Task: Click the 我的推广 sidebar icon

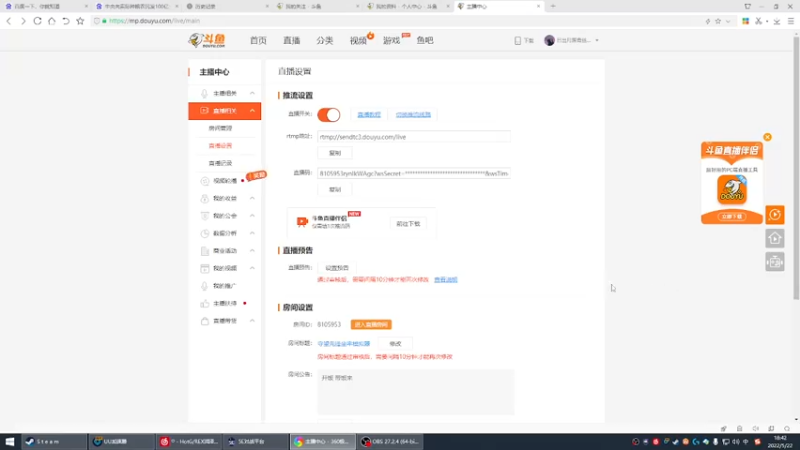Action: [205, 286]
